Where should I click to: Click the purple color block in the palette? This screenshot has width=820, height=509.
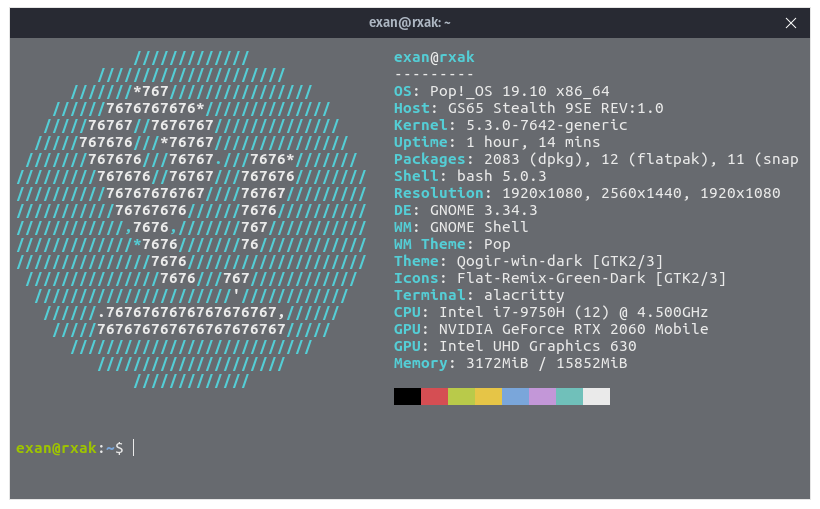click(543, 397)
